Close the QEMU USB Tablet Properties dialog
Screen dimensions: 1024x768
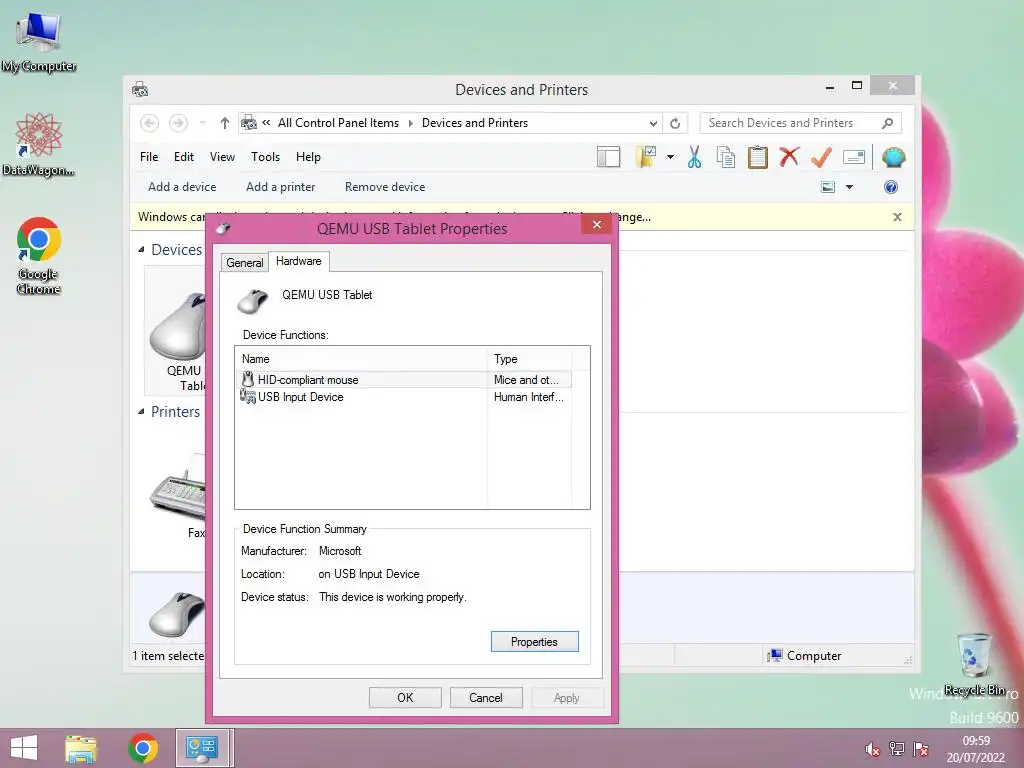[597, 225]
